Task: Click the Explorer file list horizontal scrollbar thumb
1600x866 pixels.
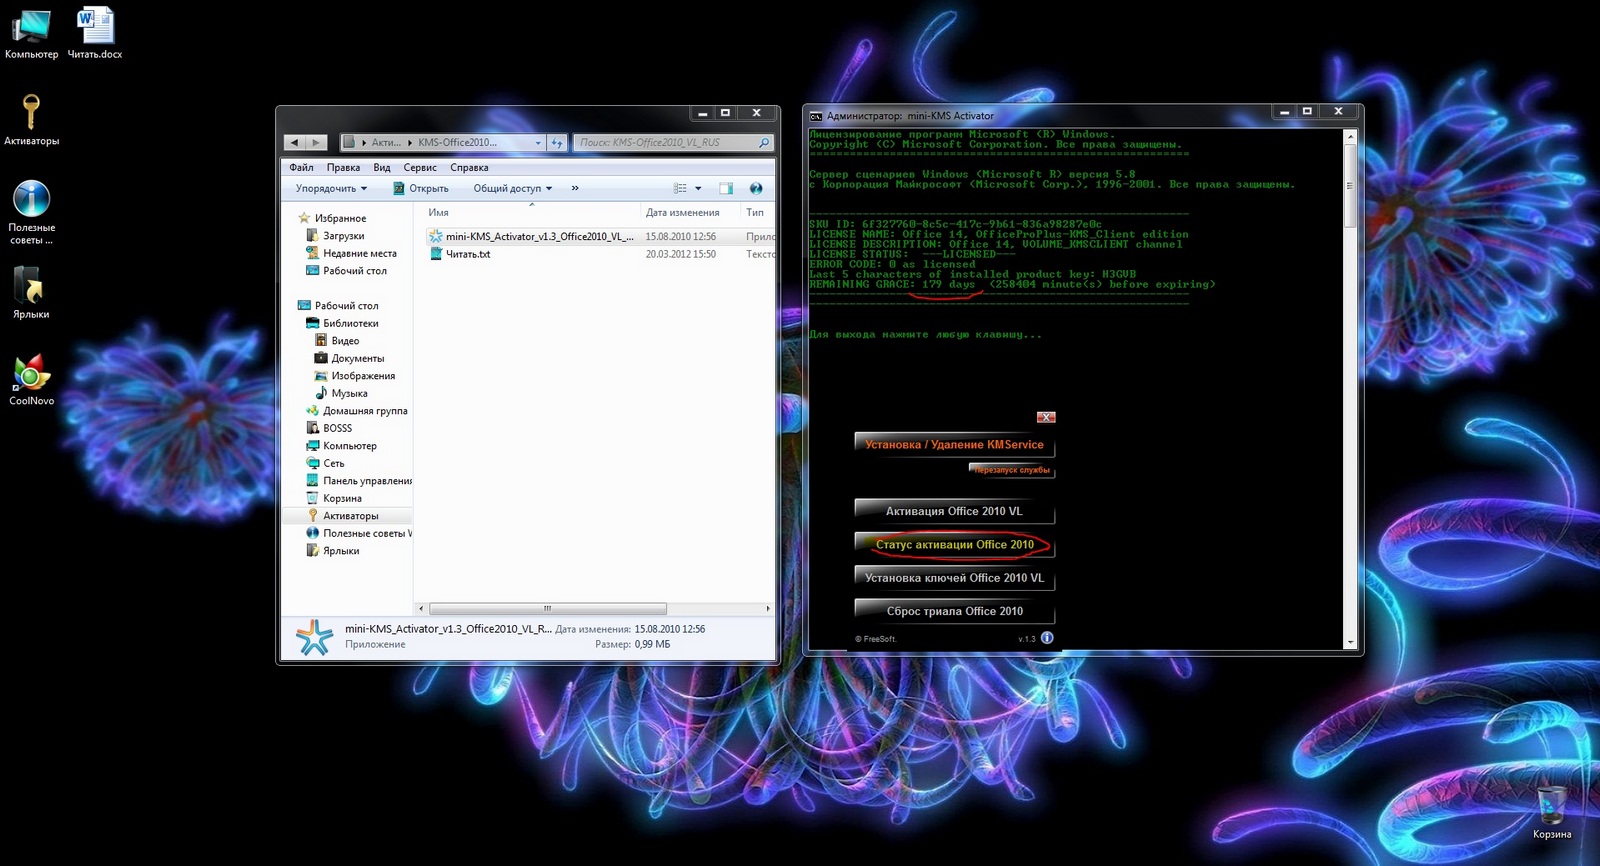Action: coord(548,608)
